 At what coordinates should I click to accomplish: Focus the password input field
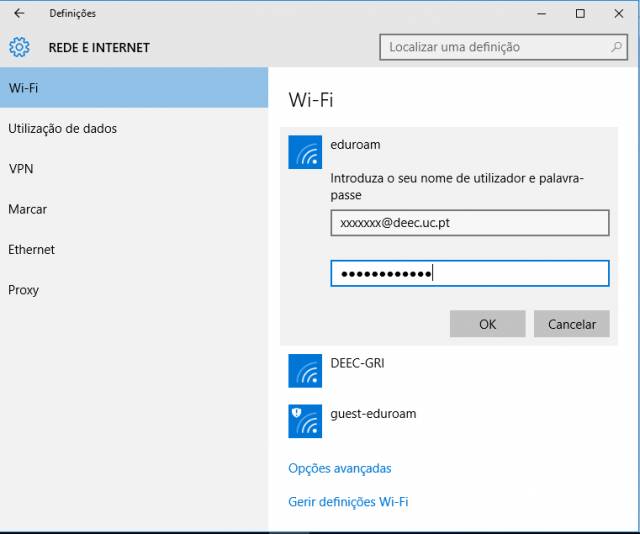pos(470,273)
